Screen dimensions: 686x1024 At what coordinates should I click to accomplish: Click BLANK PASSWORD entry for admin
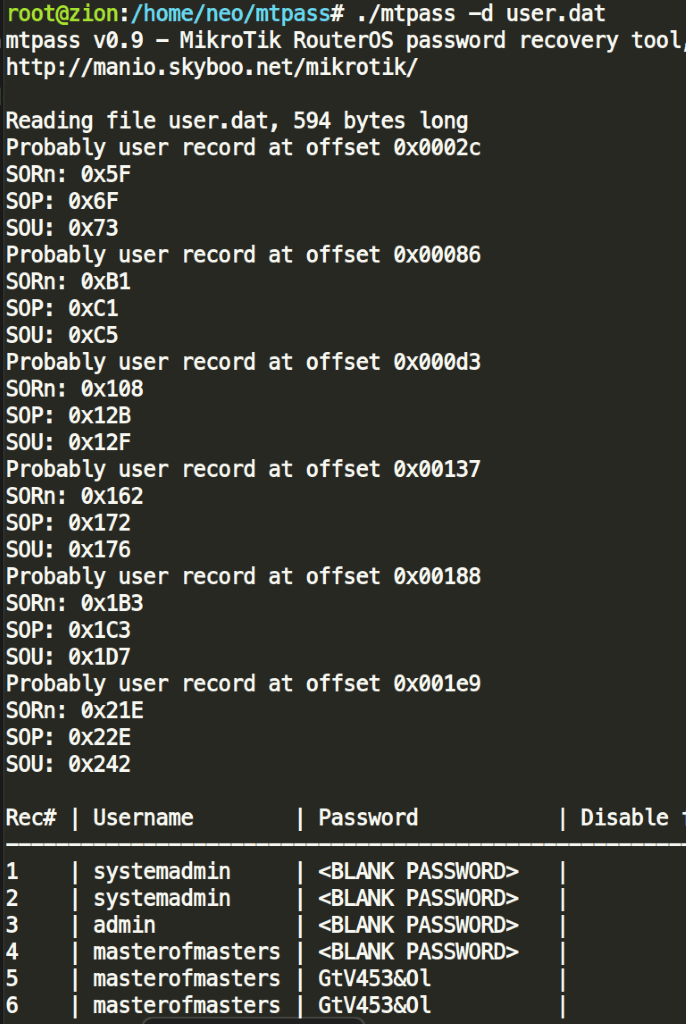click(x=418, y=925)
